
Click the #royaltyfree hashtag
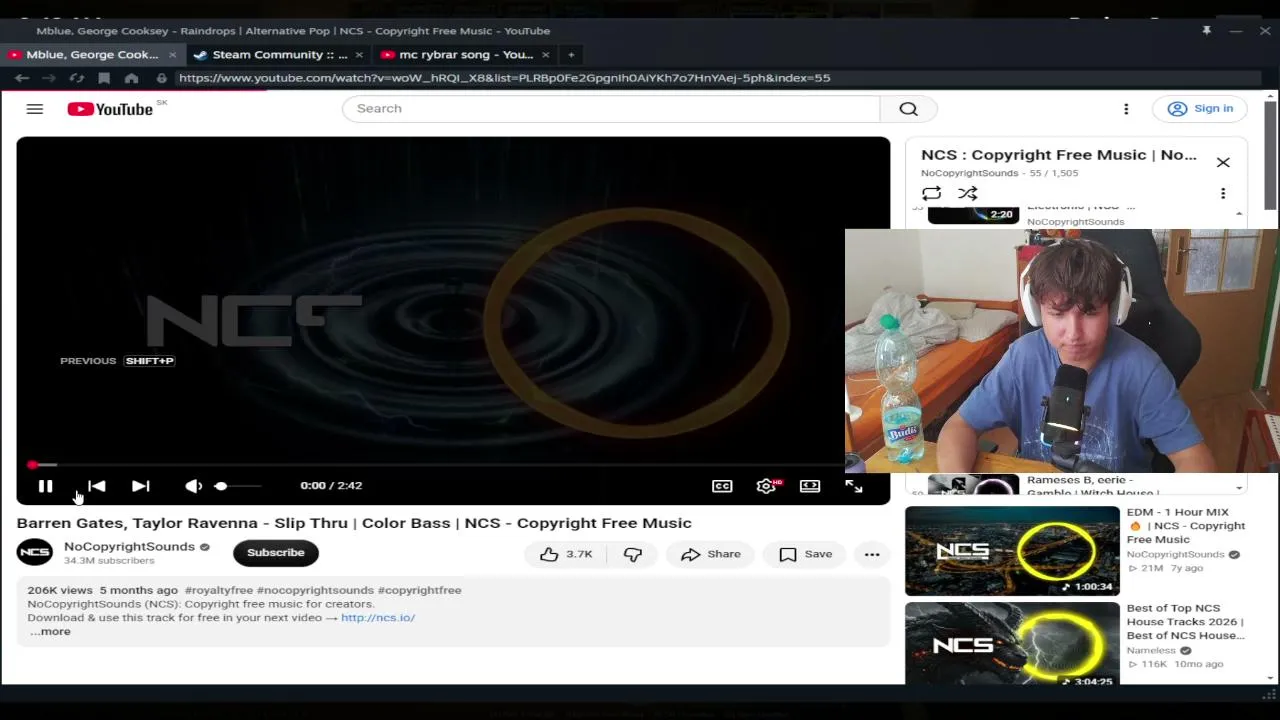point(219,590)
